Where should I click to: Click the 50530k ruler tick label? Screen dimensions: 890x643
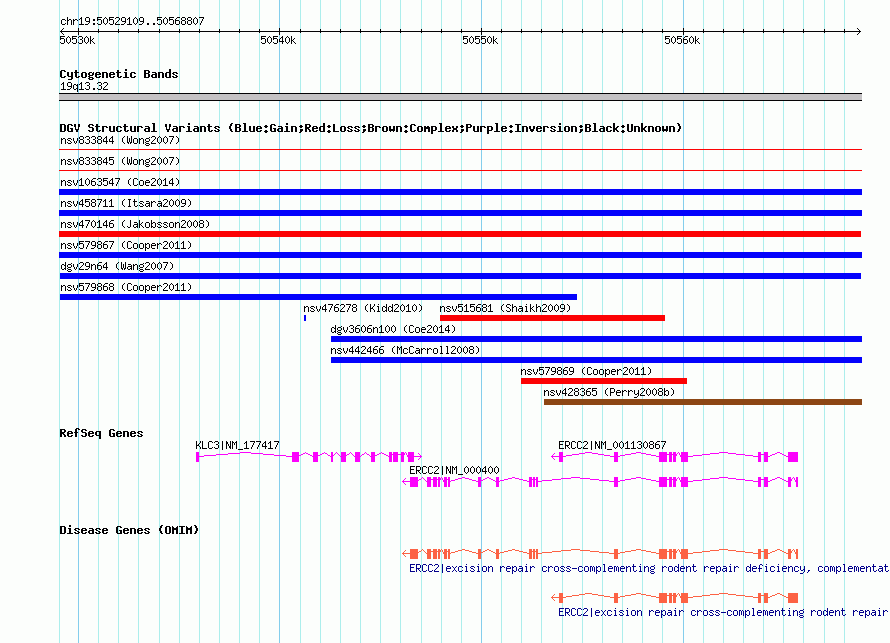point(77,40)
